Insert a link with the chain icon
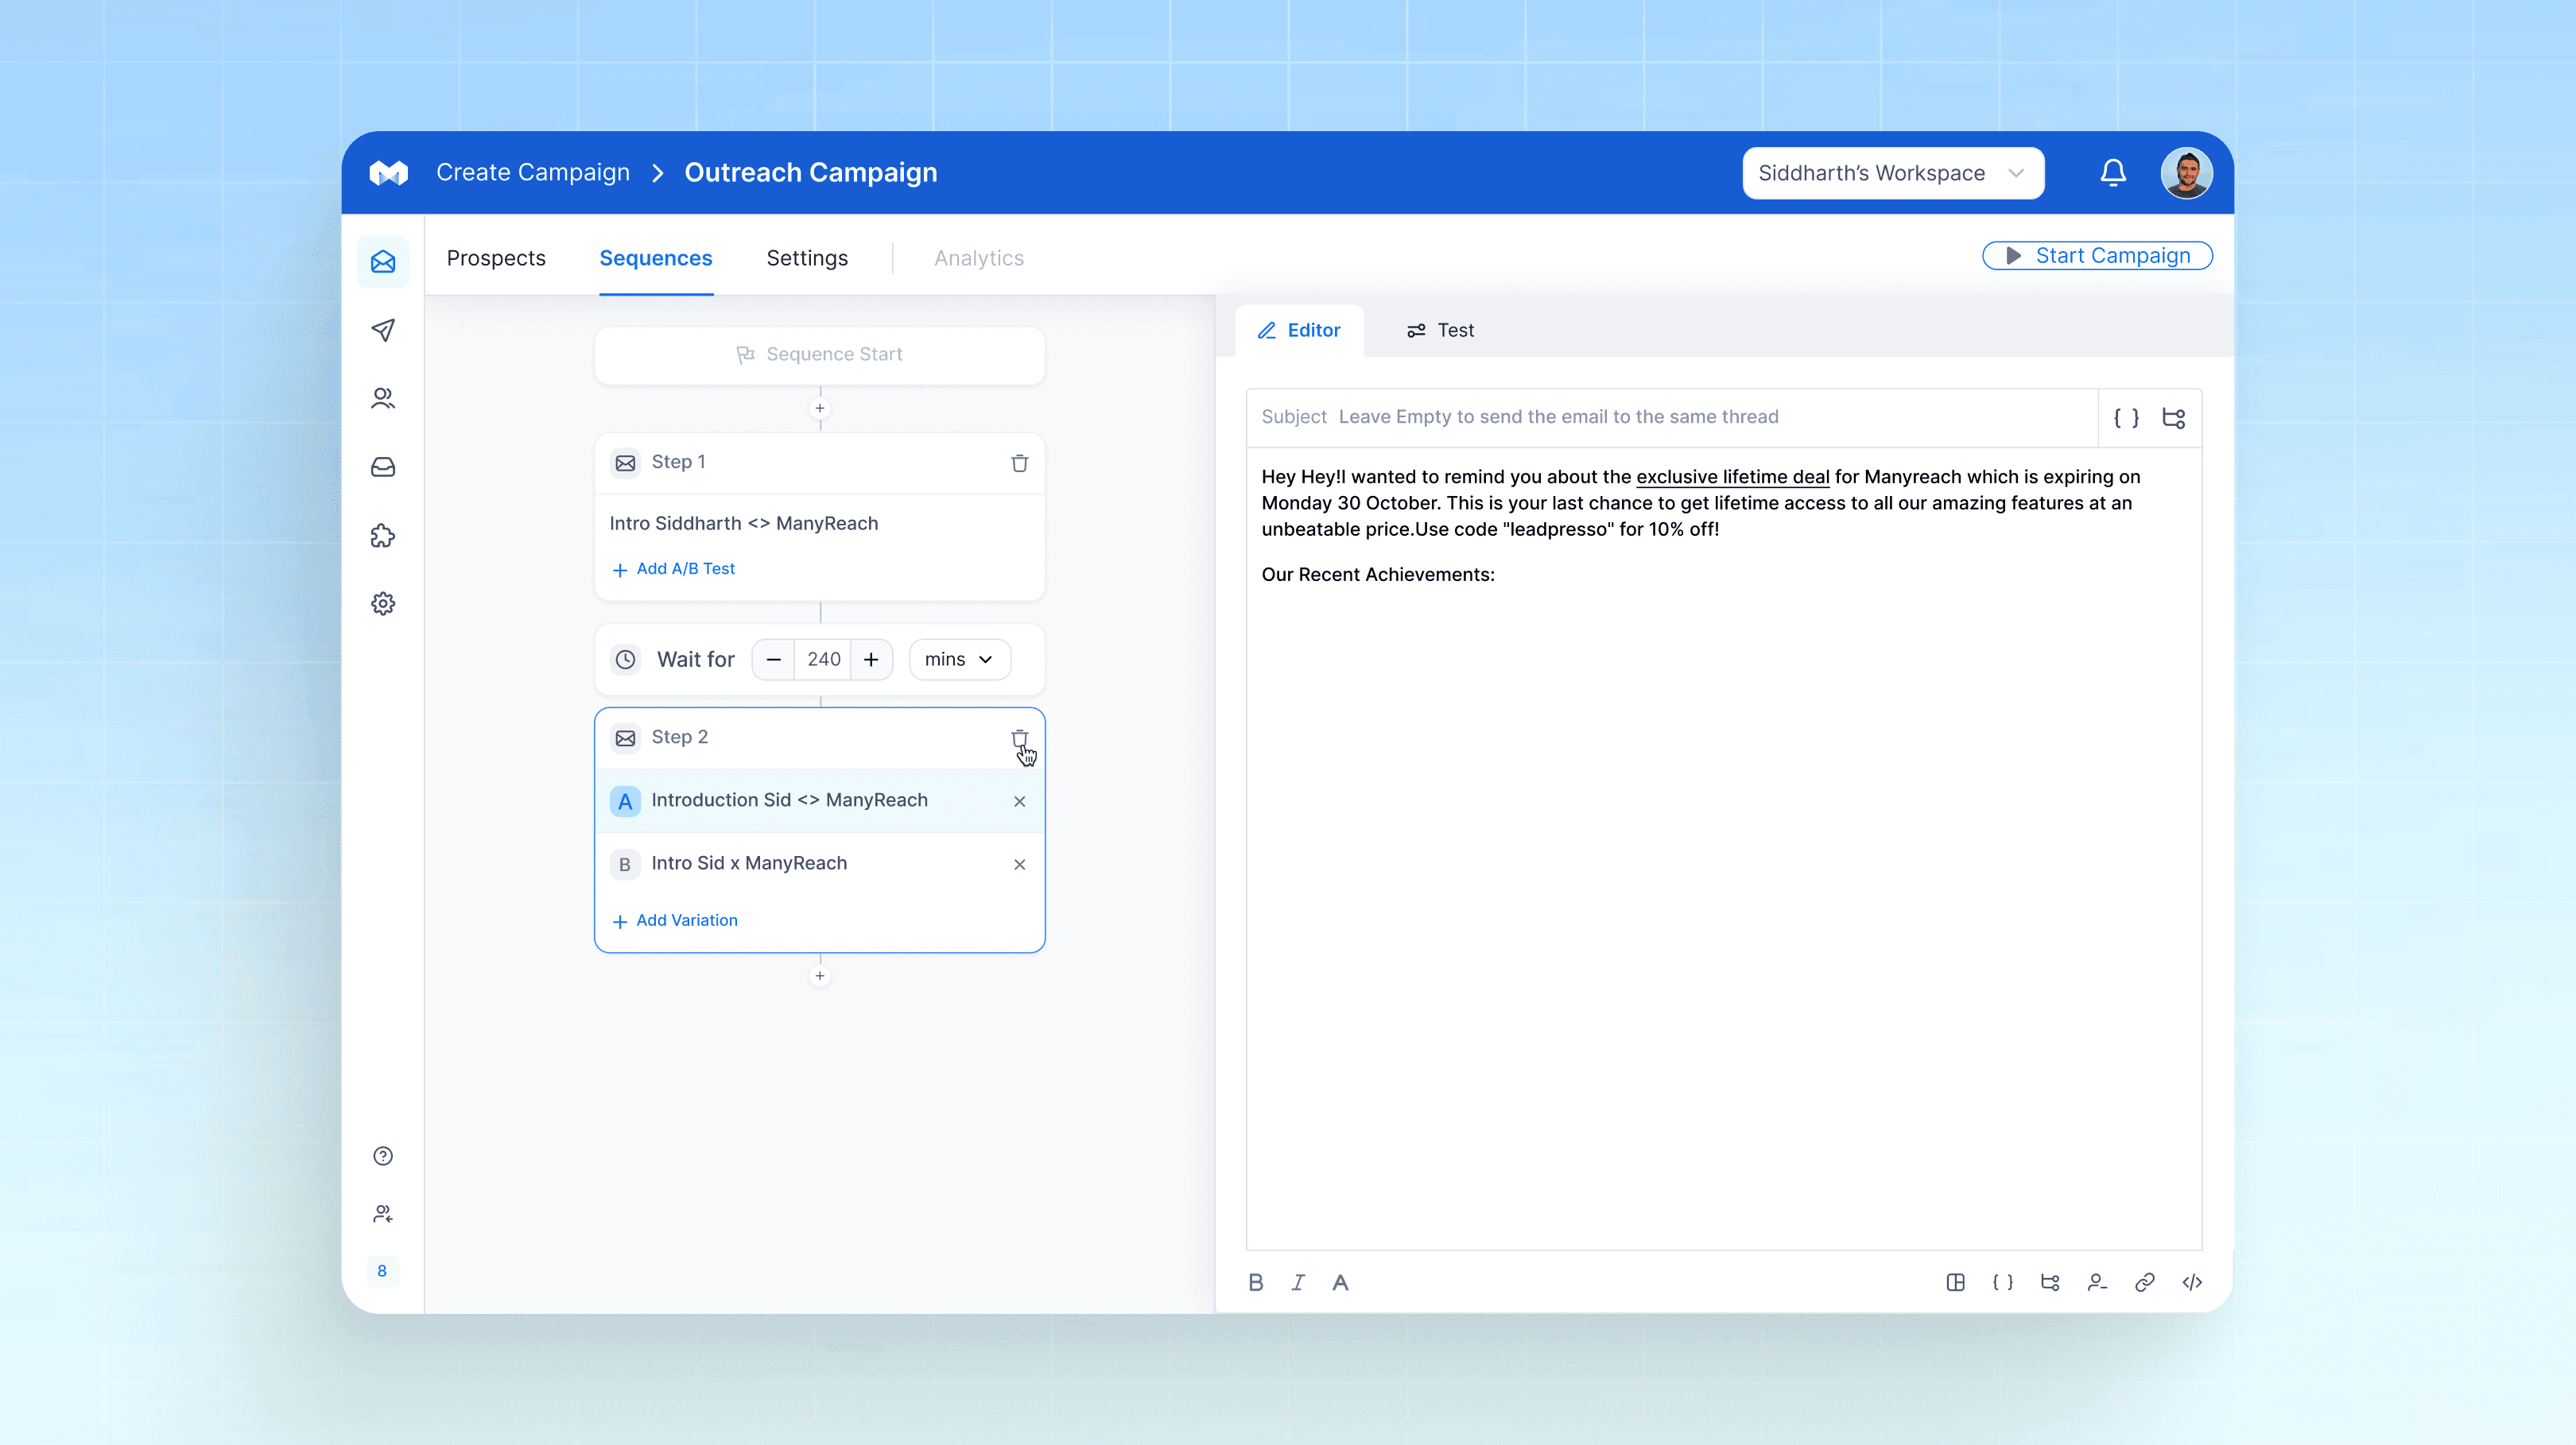This screenshot has width=2576, height=1445. pos(2145,1282)
